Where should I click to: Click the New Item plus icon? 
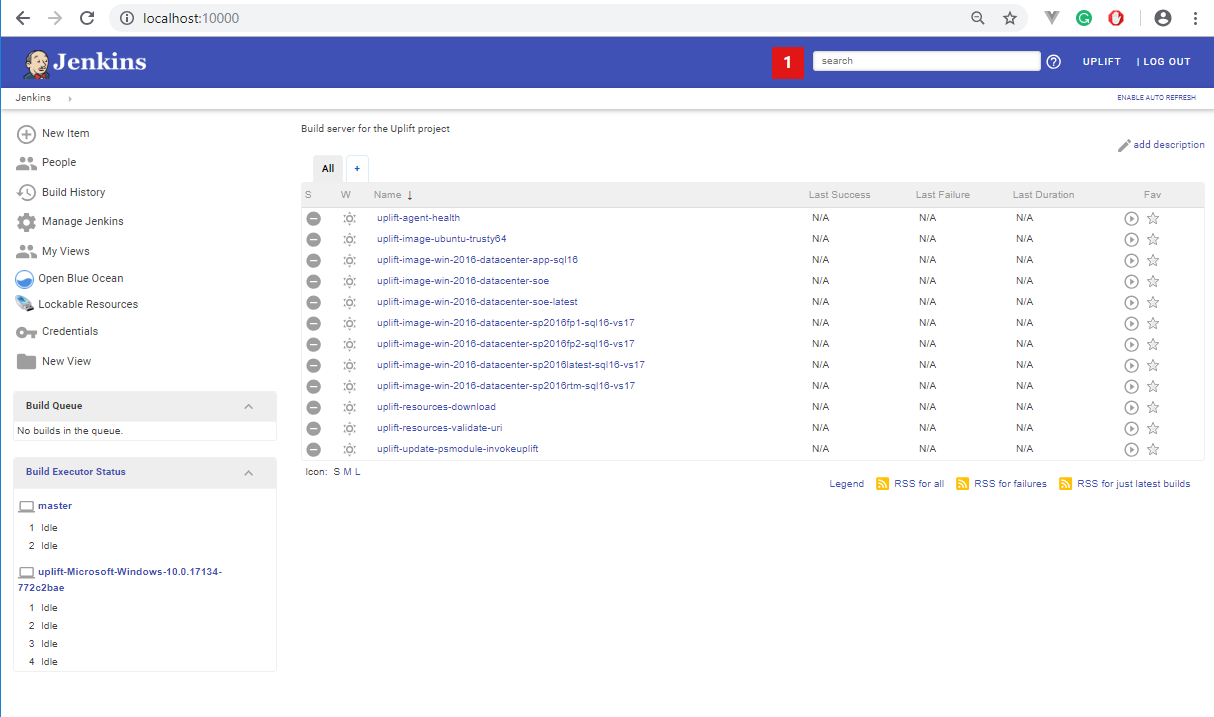pos(27,134)
